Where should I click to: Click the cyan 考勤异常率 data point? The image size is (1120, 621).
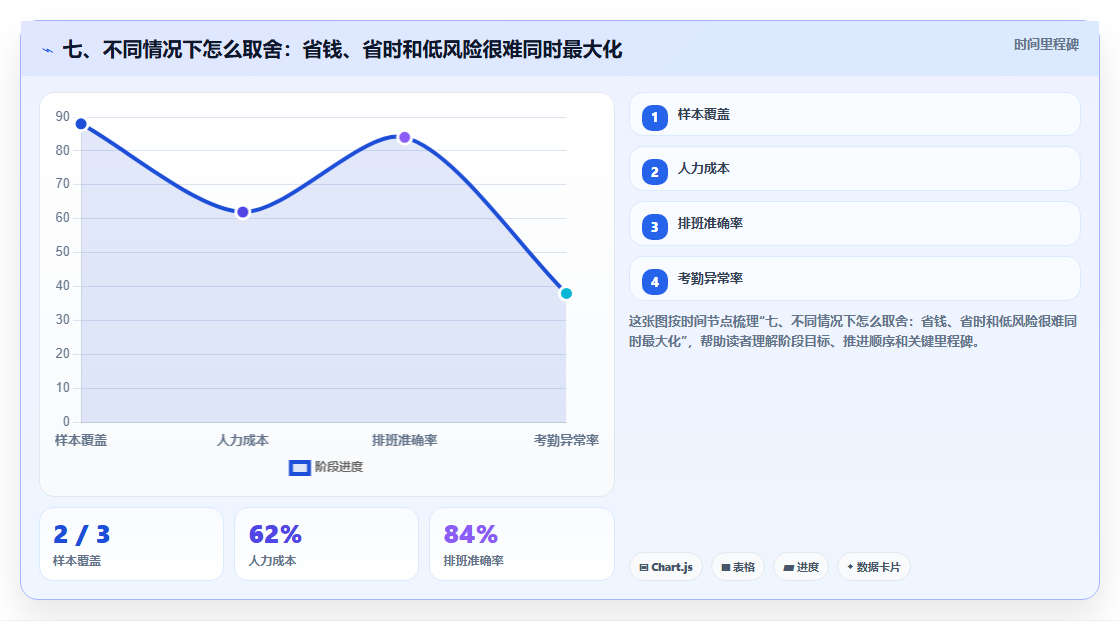click(x=566, y=293)
